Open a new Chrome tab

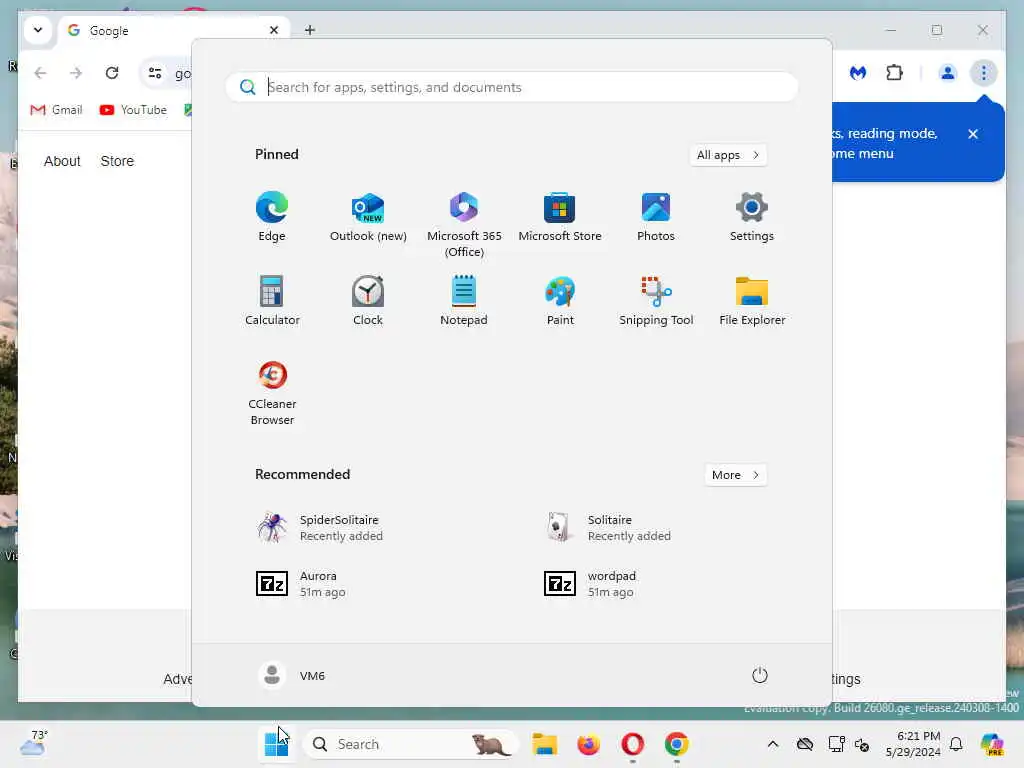310,30
